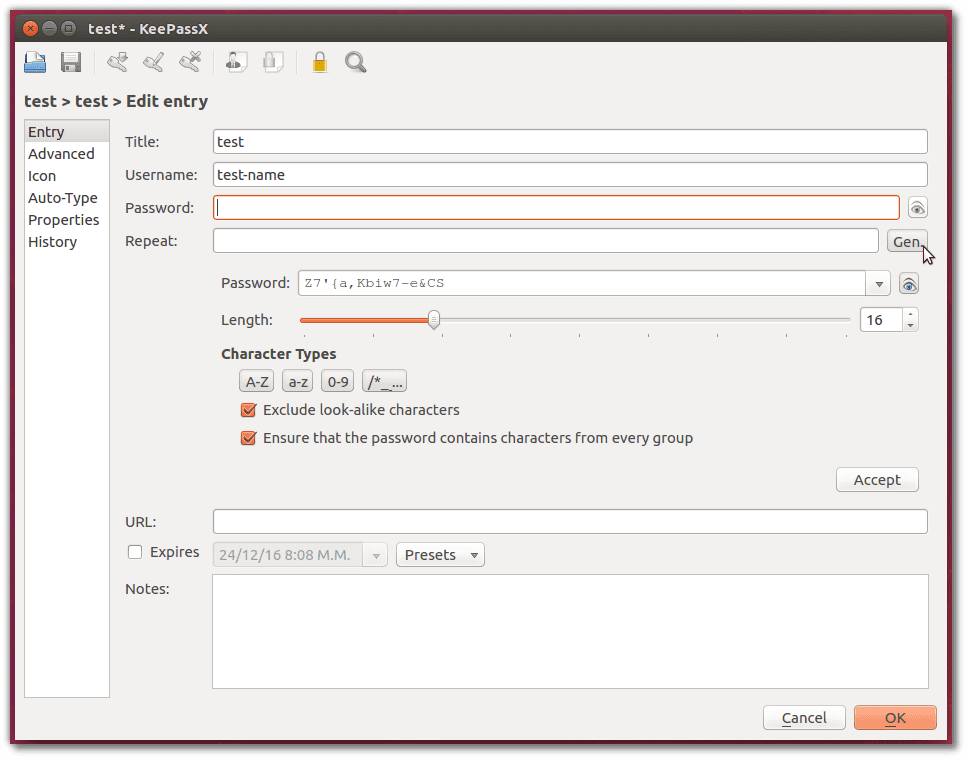Uncheck Exclude look-alike characters
This screenshot has height=760, width=968.
coord(248,410)
